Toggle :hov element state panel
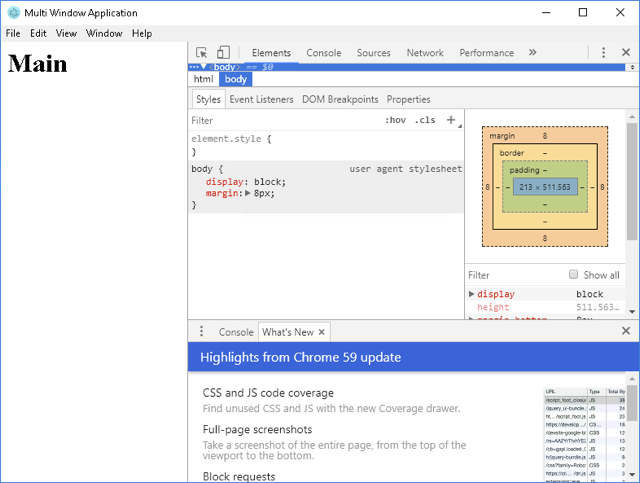This screenshot has height=483, width=640. 395,120
